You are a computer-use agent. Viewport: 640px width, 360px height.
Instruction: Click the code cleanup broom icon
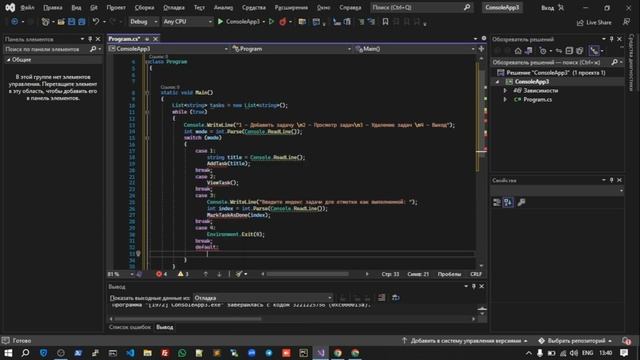(x=239, y=274)
